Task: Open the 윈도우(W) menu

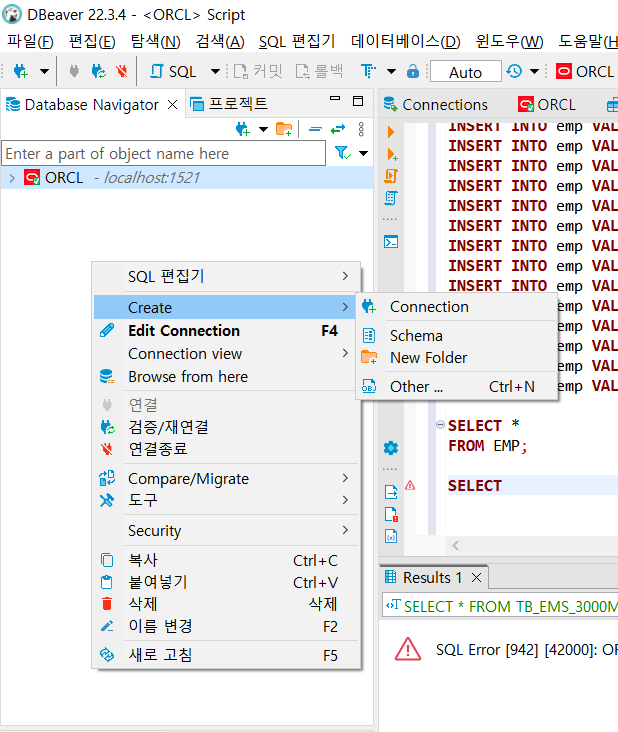Action: [x=509, y=42]
